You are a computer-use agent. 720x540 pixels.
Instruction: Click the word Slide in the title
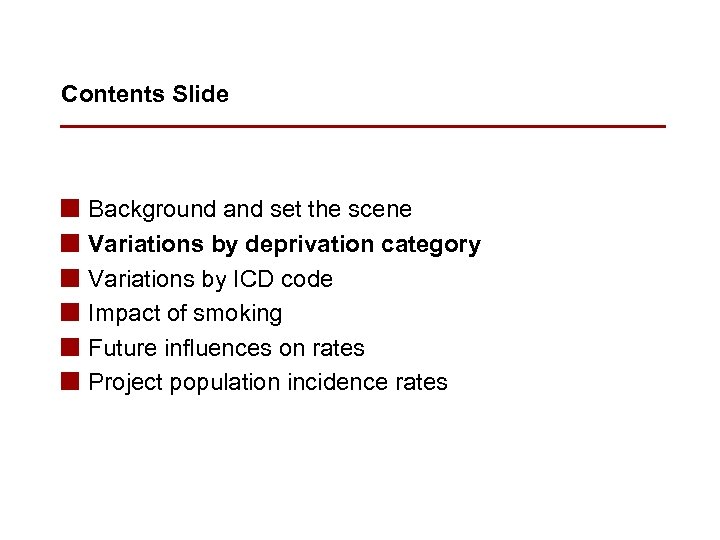click(x=201, y=94)
